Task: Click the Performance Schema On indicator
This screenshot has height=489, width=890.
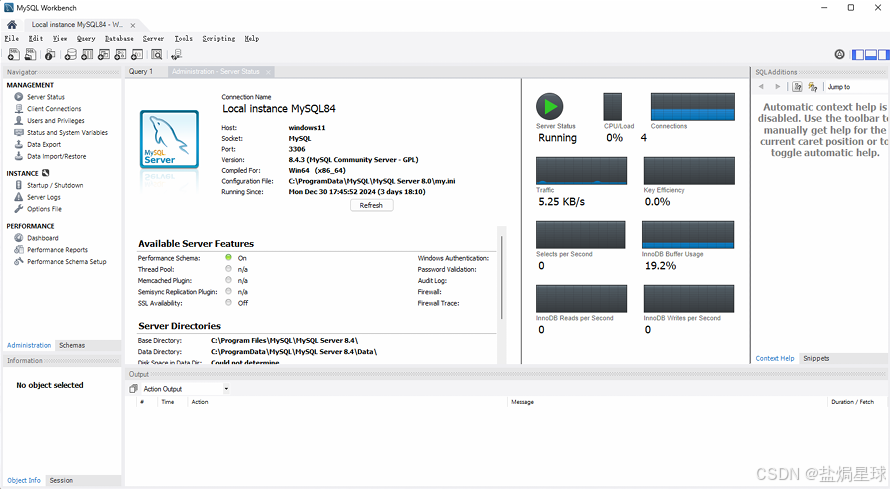Action: [228, 258]
